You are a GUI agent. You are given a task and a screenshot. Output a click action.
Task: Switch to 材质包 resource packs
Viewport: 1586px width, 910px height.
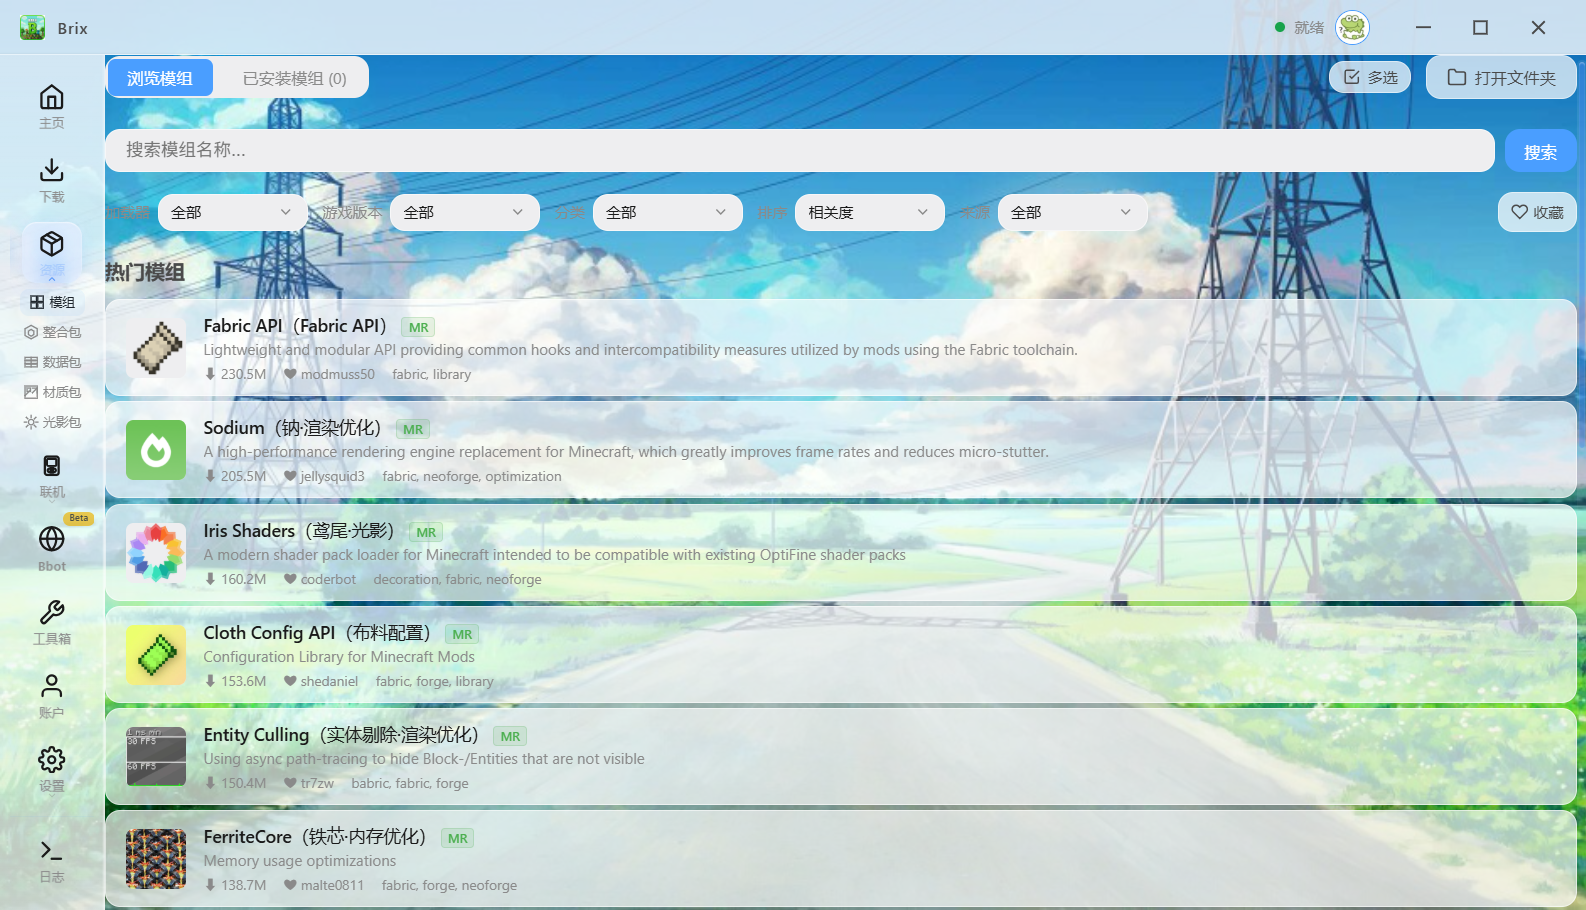52,392
